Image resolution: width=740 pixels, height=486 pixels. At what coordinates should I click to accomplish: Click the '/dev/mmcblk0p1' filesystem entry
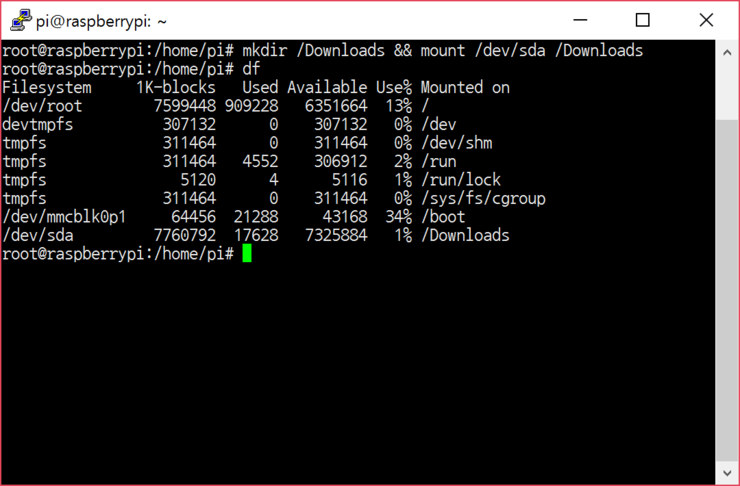point(64,217)
